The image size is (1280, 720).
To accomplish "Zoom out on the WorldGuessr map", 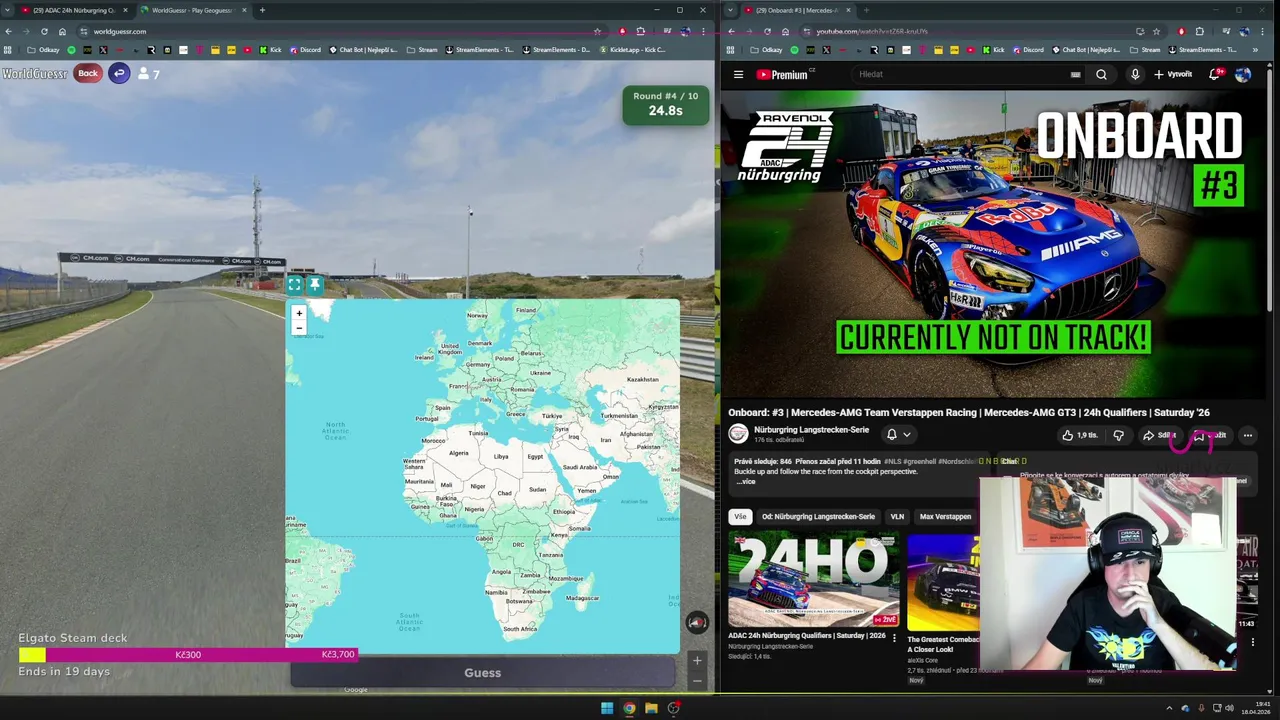I will [298, 328].
